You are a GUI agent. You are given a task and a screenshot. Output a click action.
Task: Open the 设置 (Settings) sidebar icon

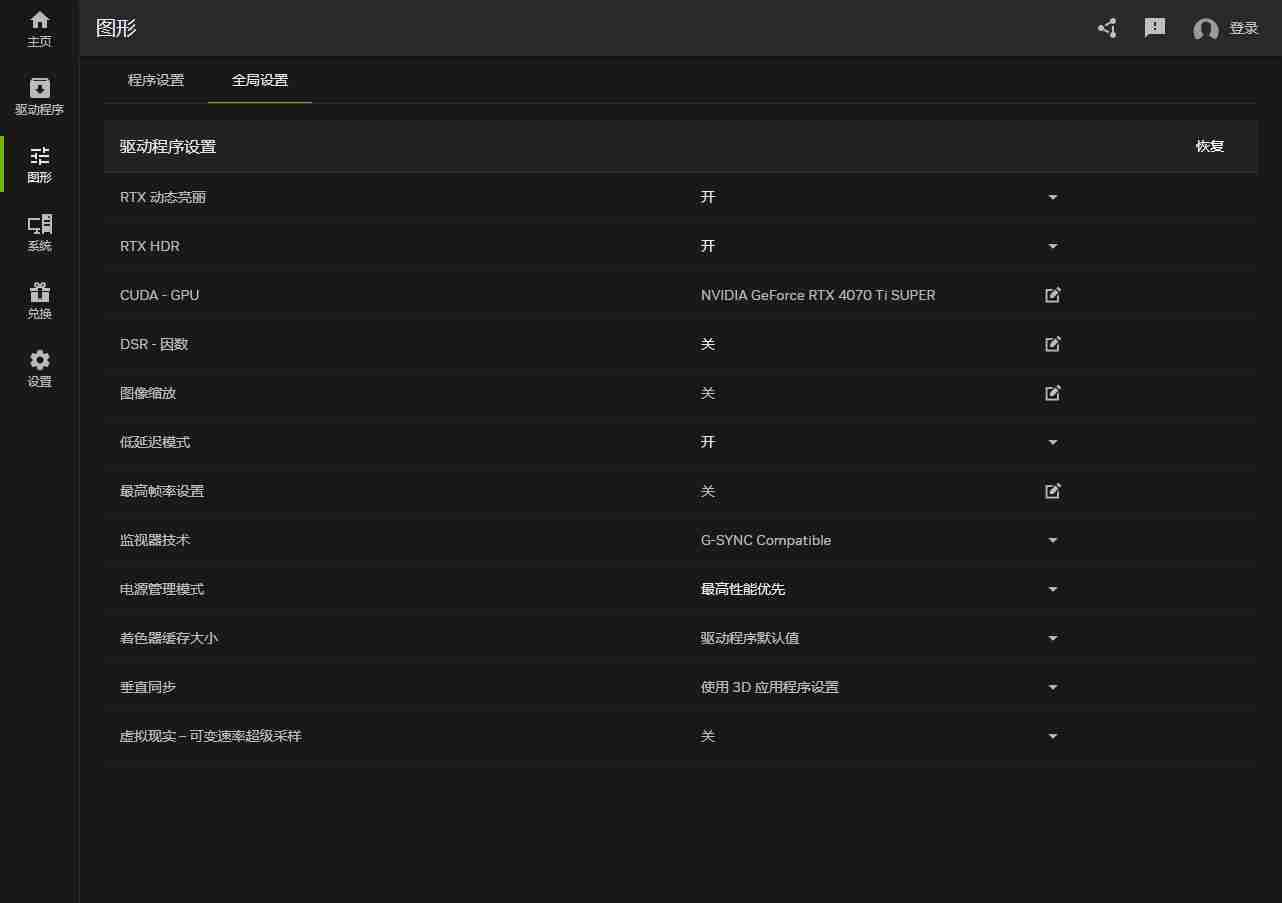coord(39,368)
